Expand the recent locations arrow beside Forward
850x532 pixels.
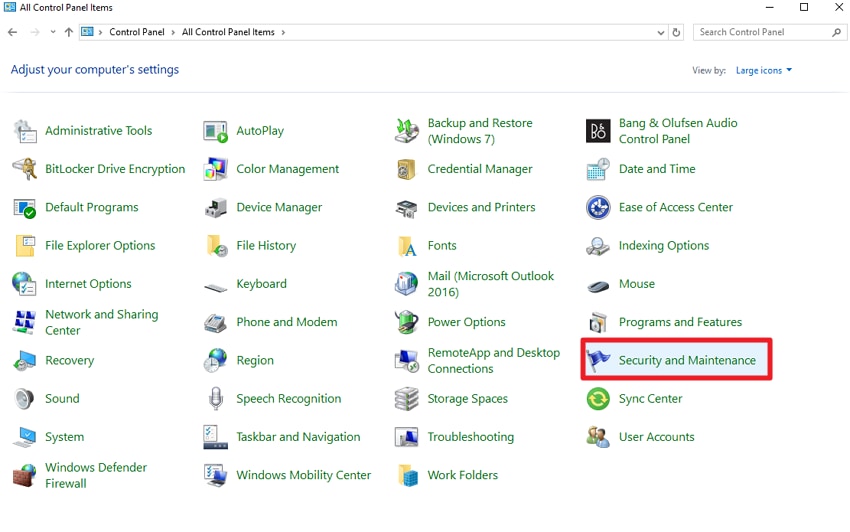tap(52, 33)
